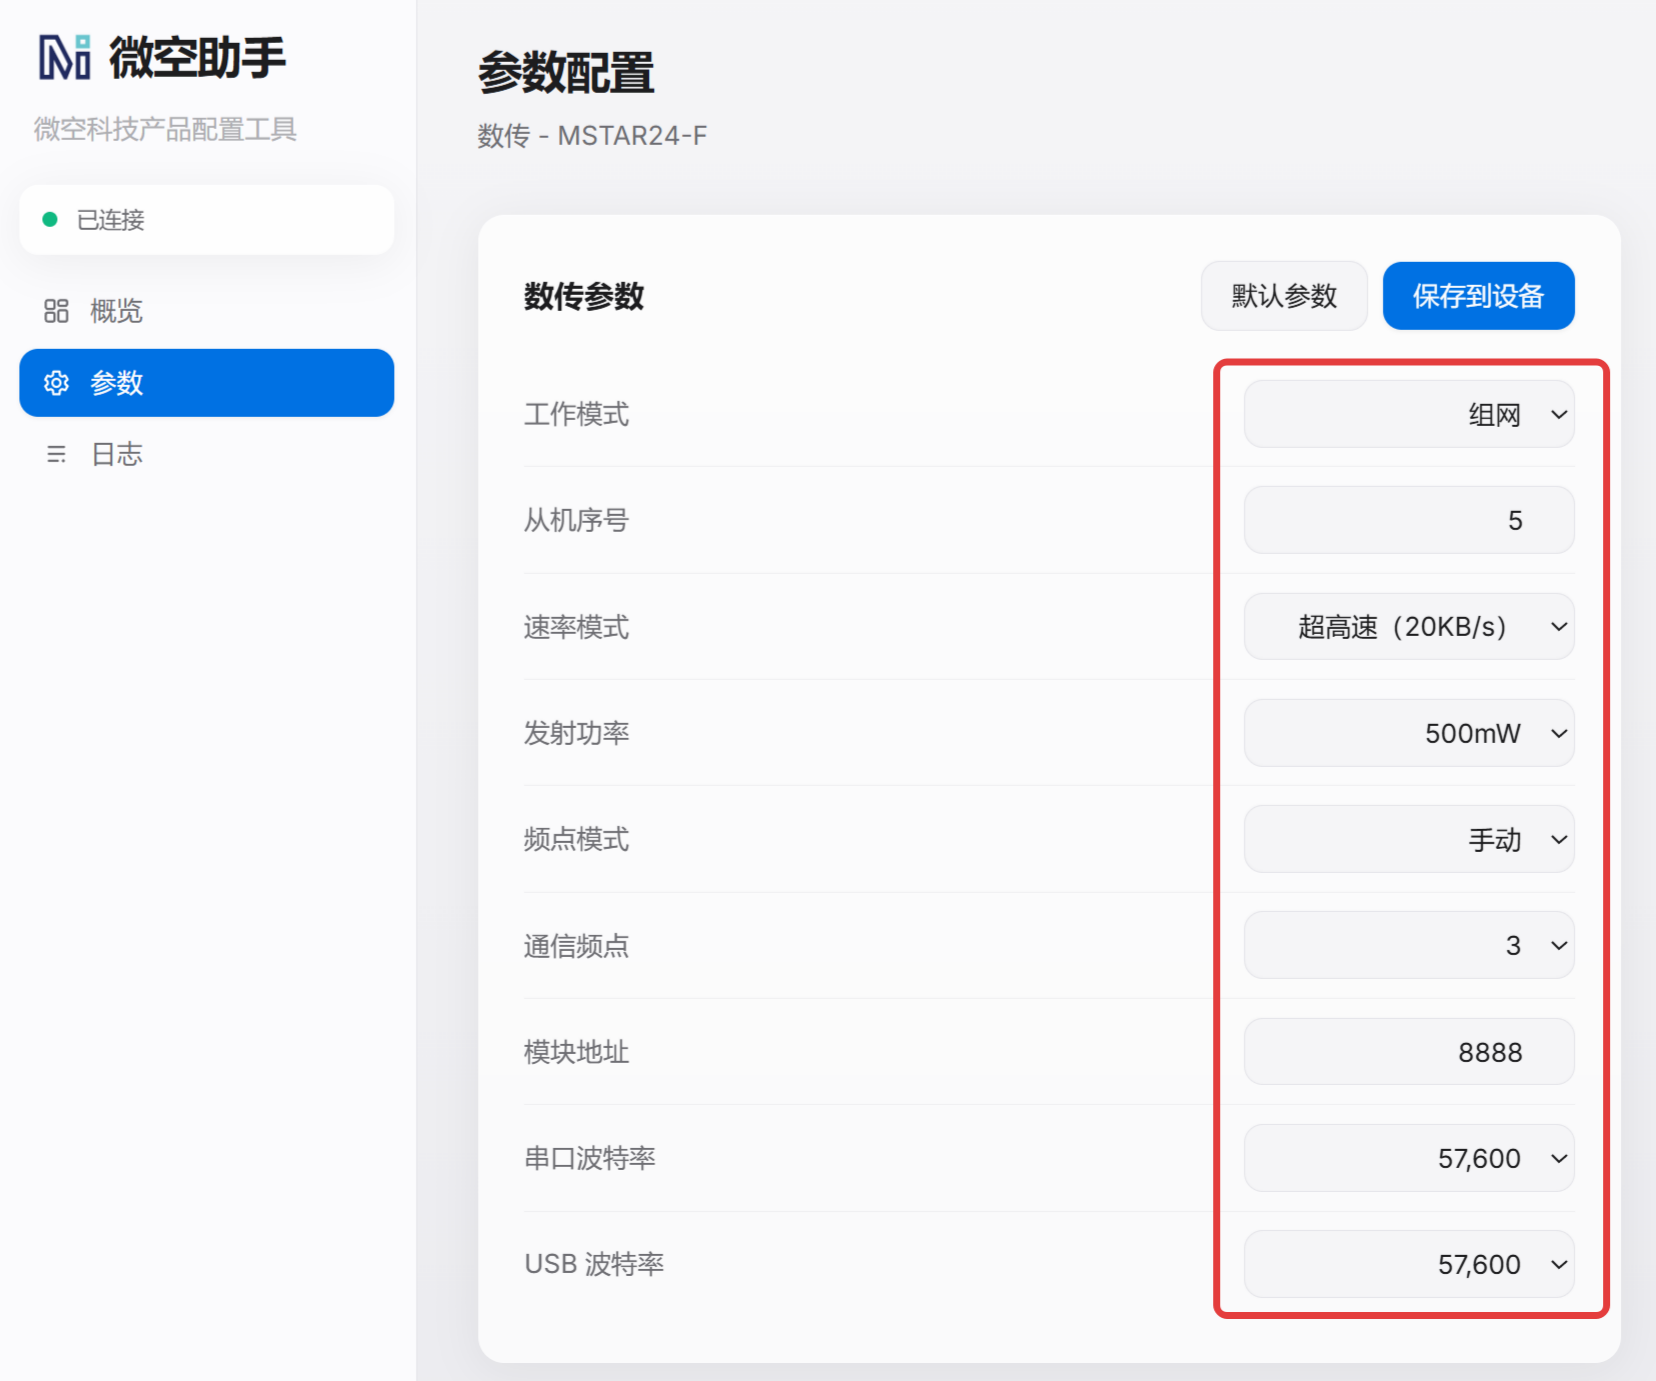Open the 概览 overview page

[x=206, y=311]
